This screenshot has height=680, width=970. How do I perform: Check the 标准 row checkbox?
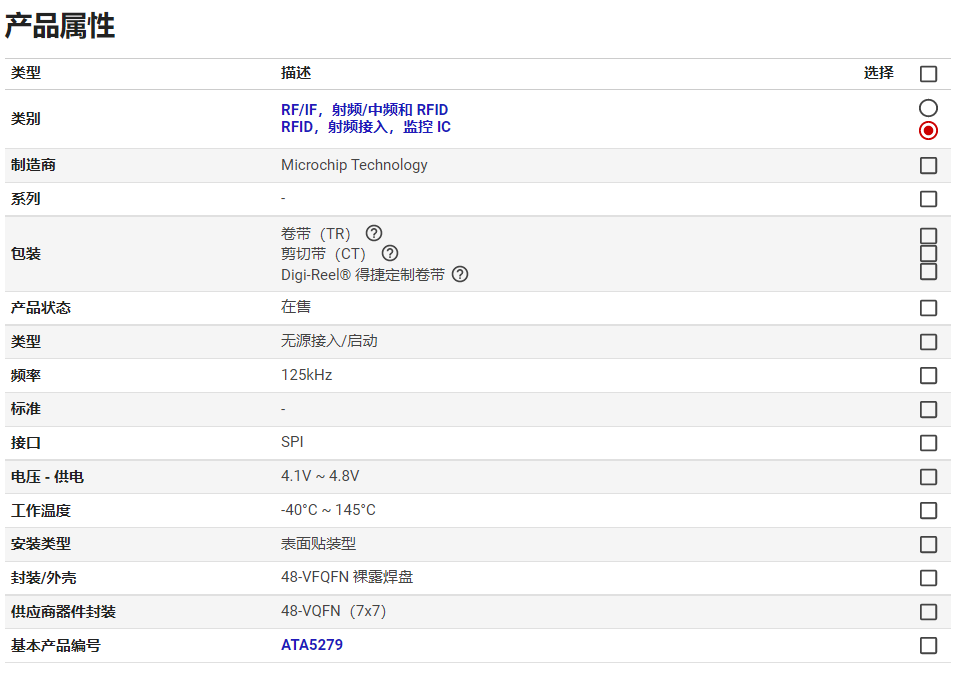[x=928, y=409]
